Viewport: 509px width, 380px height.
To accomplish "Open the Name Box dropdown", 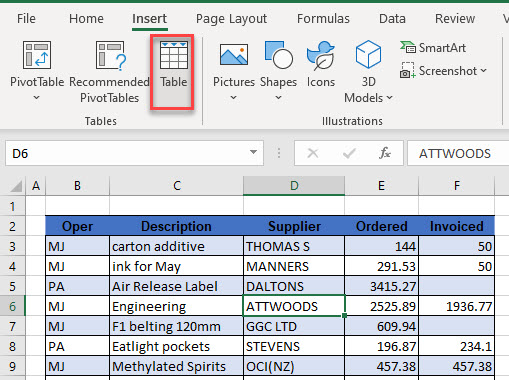I will (x=253, y=152).
